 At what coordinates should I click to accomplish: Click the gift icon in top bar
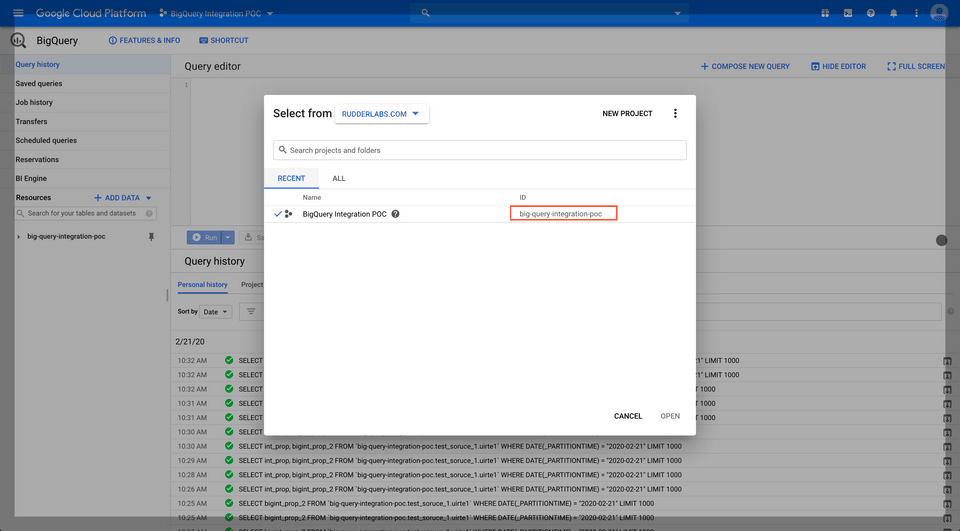tap(825, 13)
